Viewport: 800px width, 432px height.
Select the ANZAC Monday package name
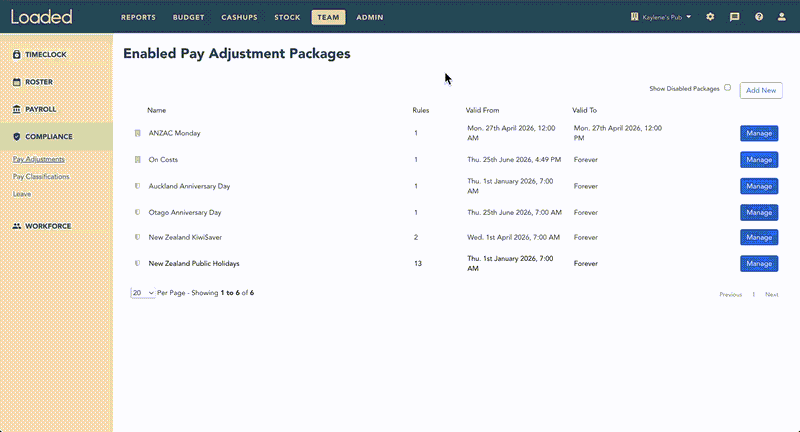174,133
